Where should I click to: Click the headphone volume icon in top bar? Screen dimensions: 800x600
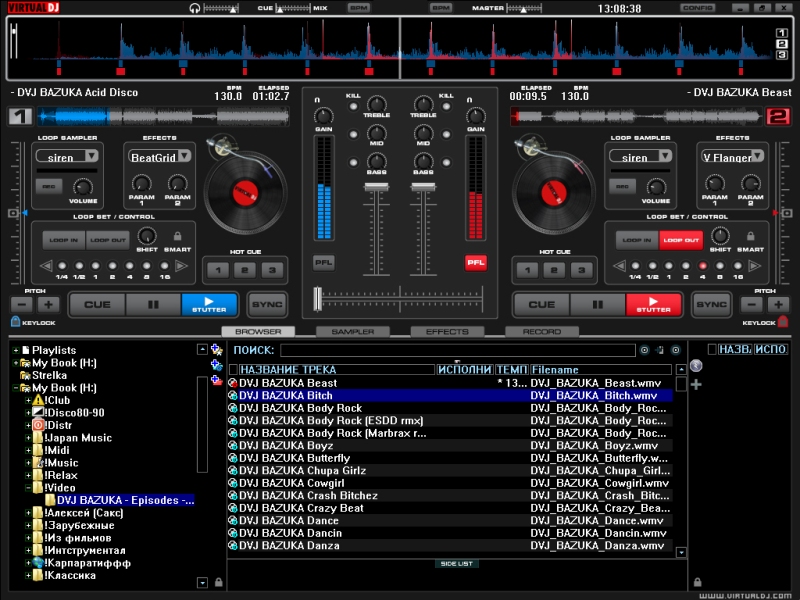click(194, 8)
